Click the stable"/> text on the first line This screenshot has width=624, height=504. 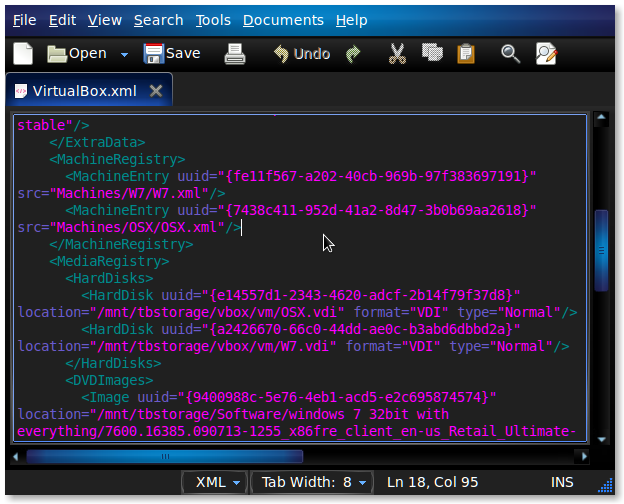tap(53, 125)
